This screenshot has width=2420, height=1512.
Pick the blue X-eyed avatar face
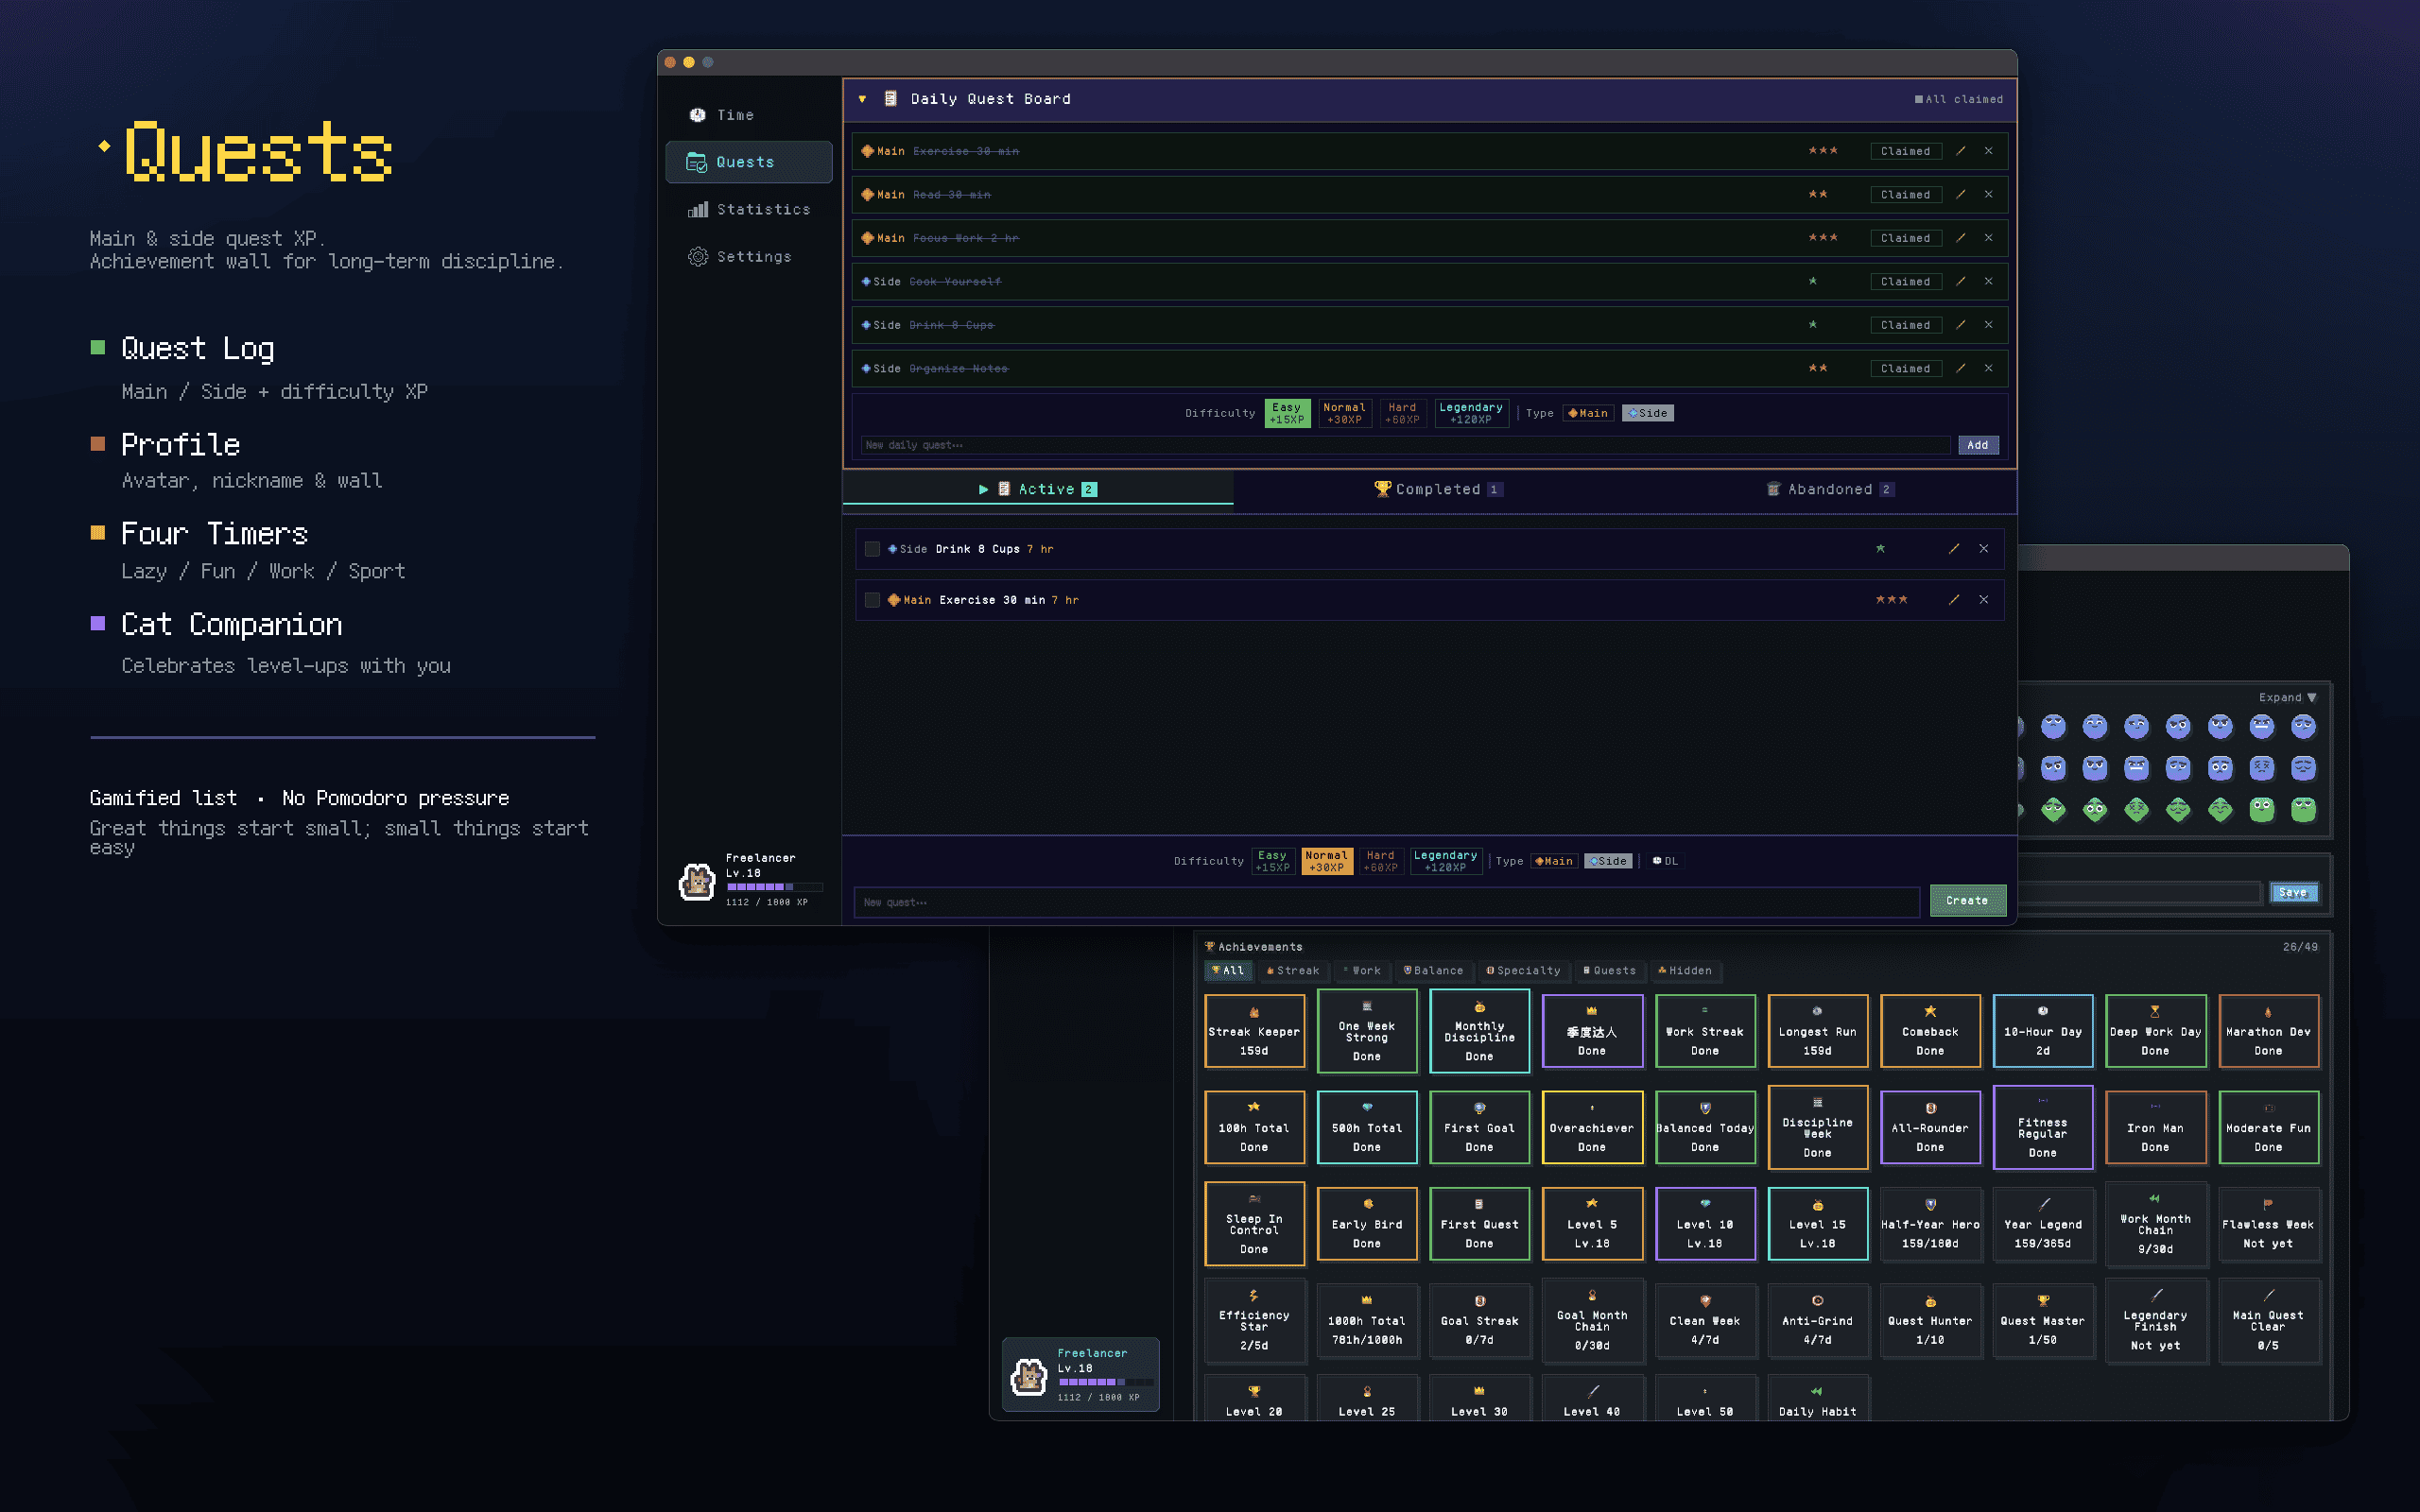pos(2261,768)
